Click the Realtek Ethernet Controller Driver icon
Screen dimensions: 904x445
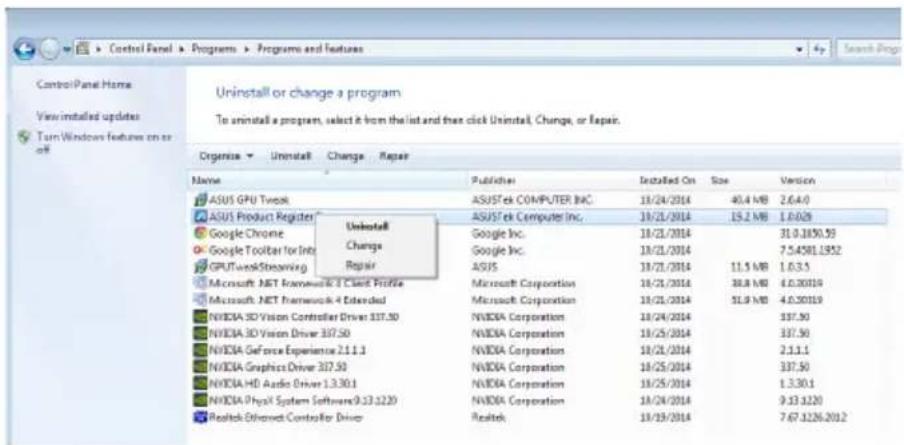pyautogui.click(x=200, y=417)
